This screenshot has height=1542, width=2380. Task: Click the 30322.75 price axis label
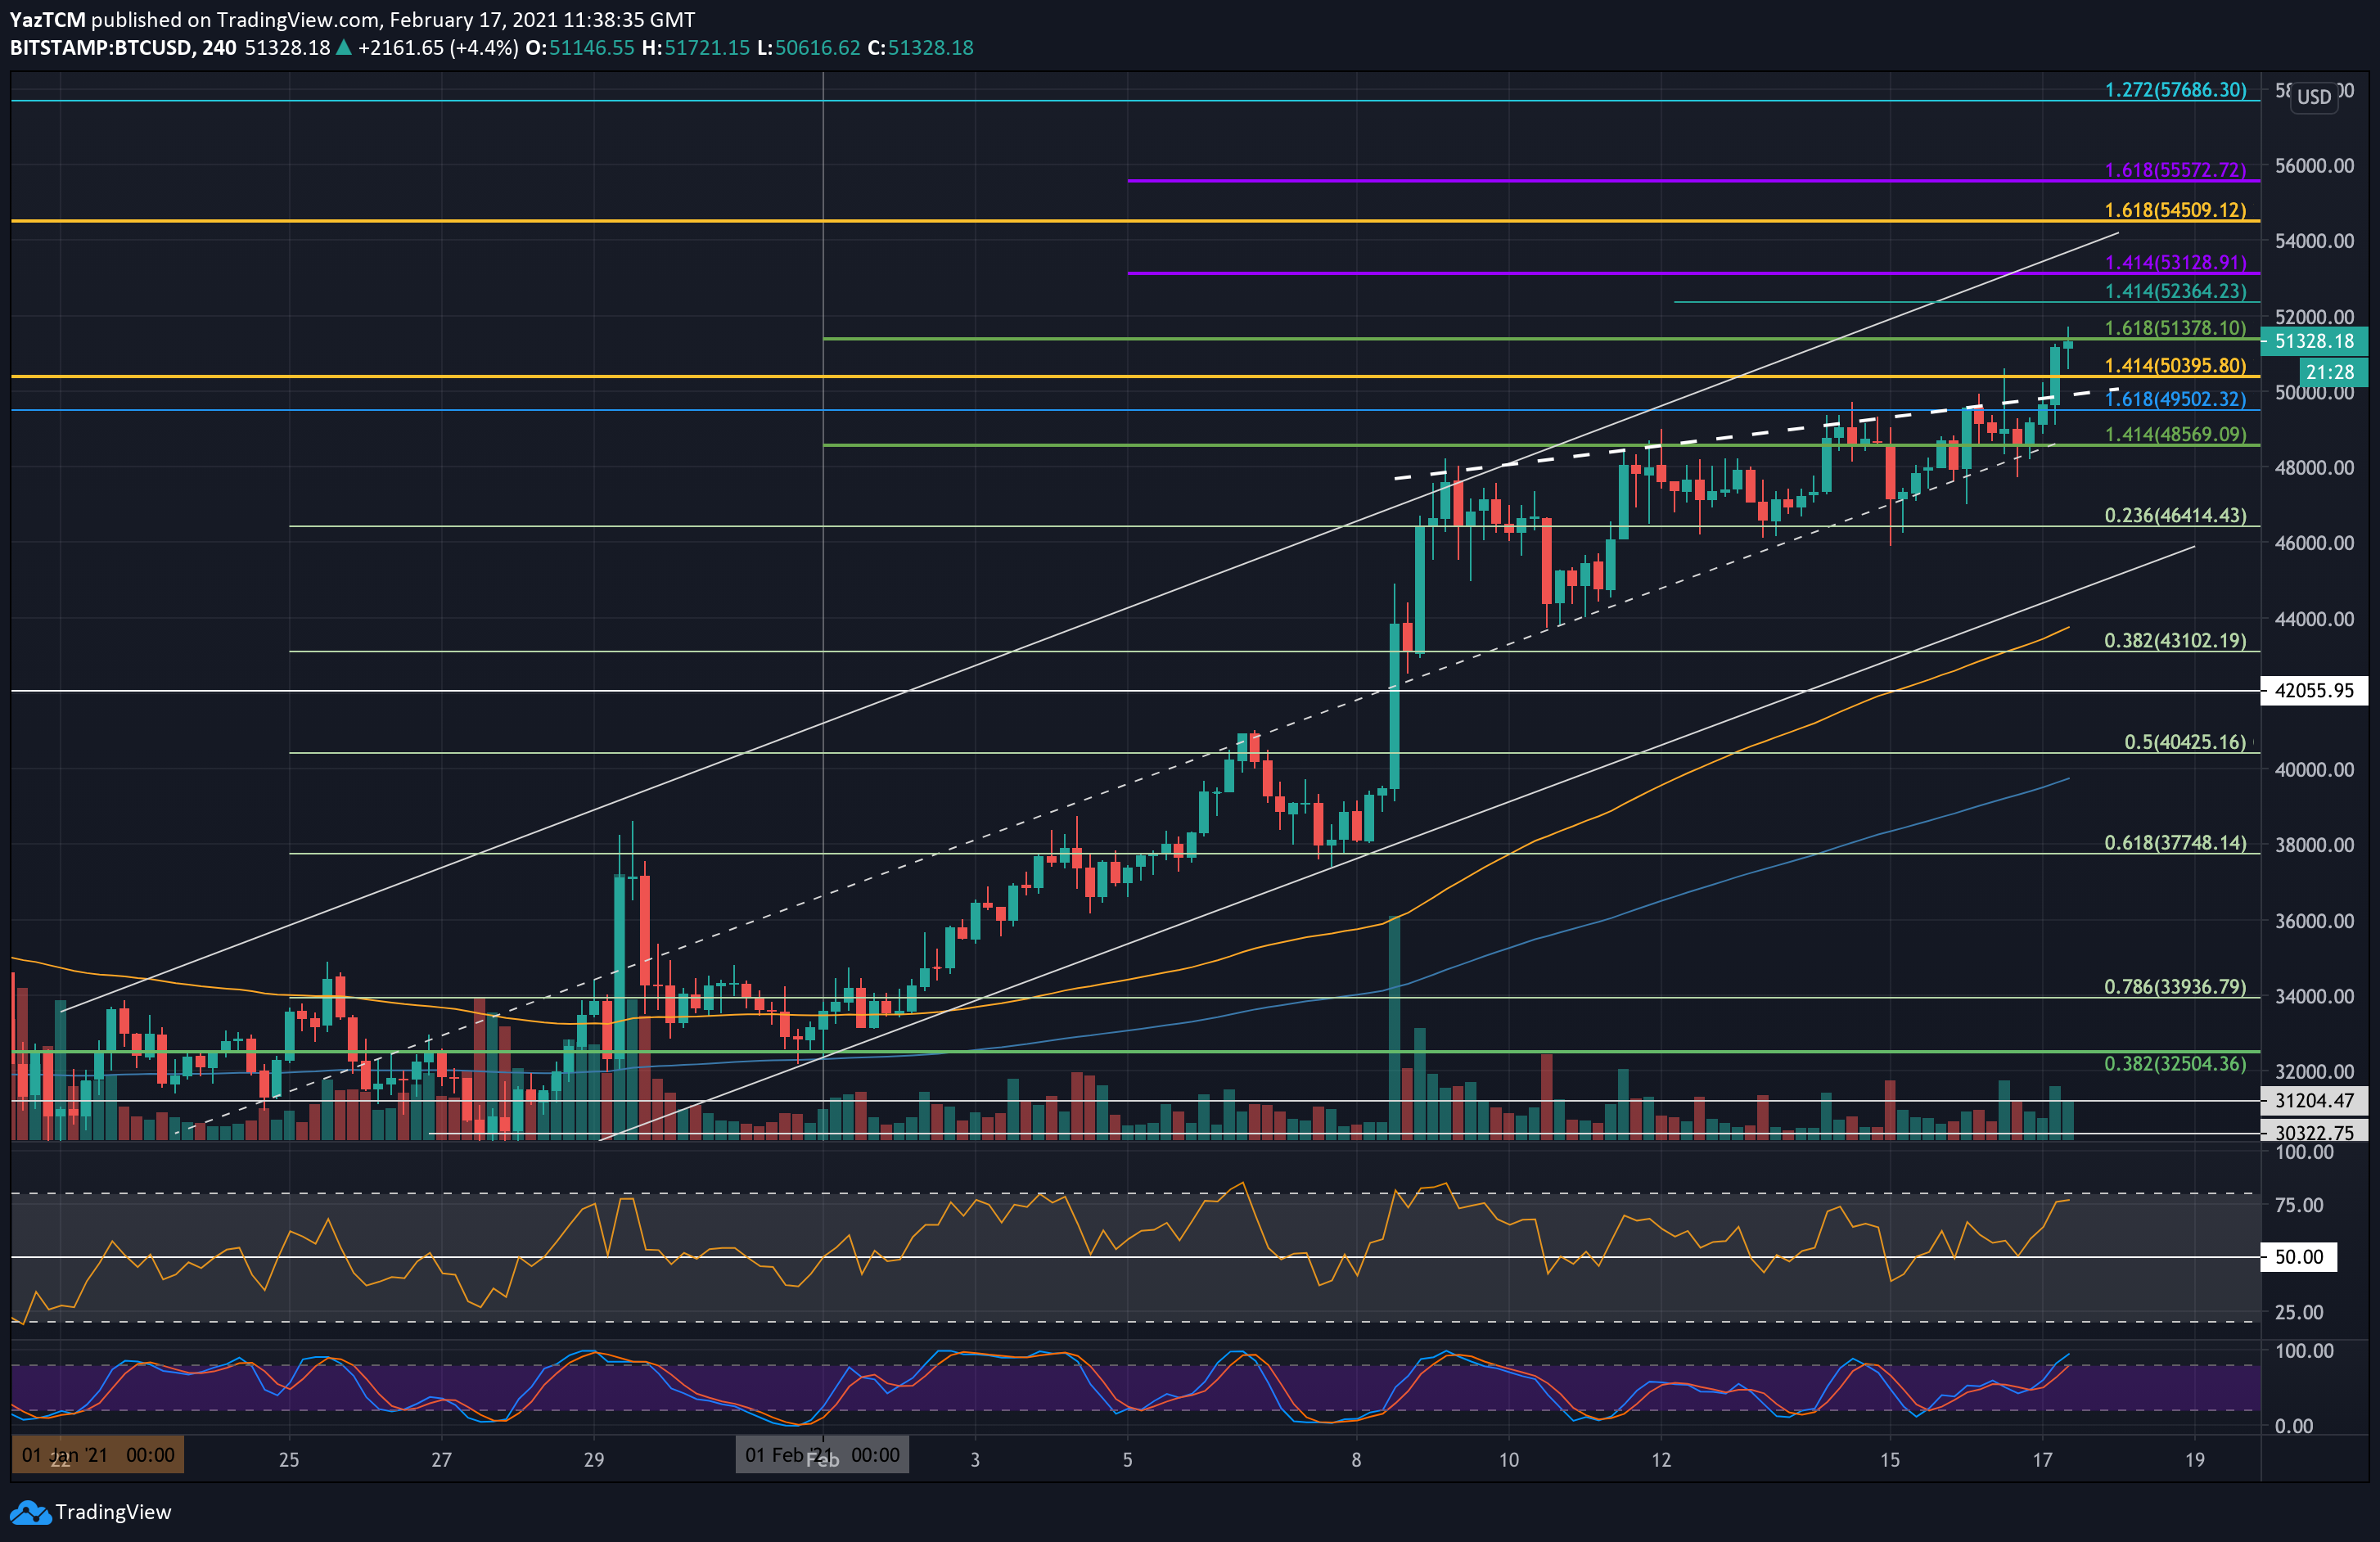[2313, 1132]
